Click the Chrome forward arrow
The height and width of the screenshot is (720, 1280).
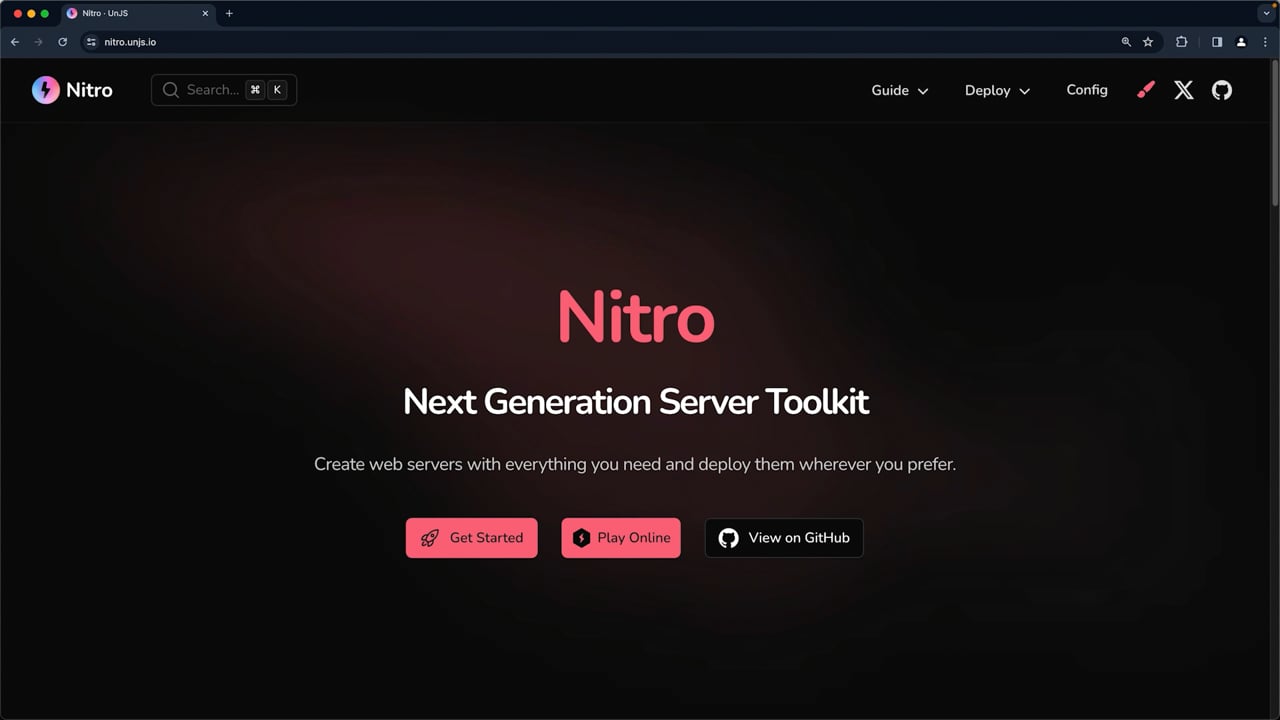[39, 42]
